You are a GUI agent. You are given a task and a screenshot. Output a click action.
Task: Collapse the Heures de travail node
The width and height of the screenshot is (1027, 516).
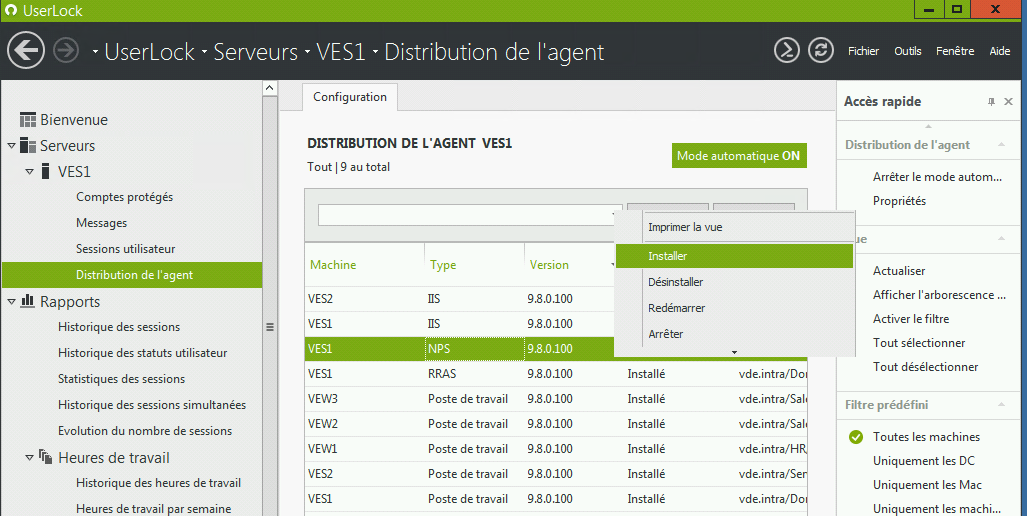coord(29,458)
